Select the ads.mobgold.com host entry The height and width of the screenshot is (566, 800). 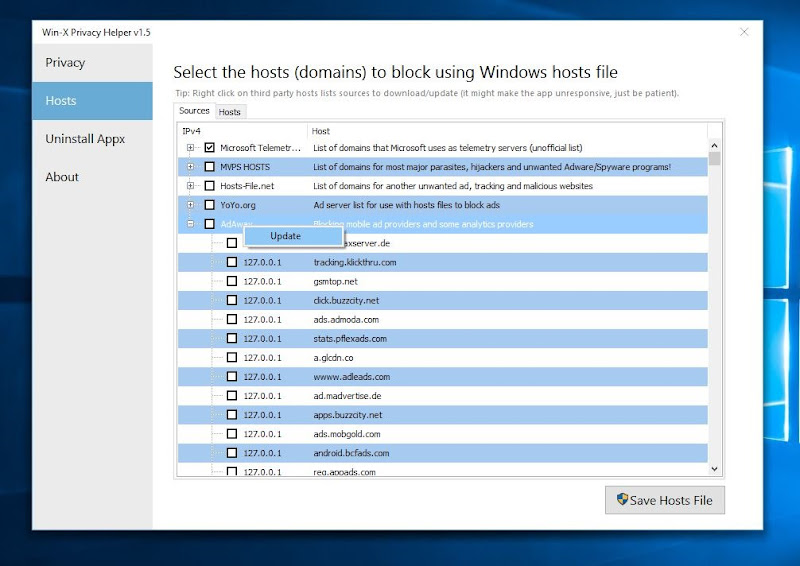click(x=346, y=434)
